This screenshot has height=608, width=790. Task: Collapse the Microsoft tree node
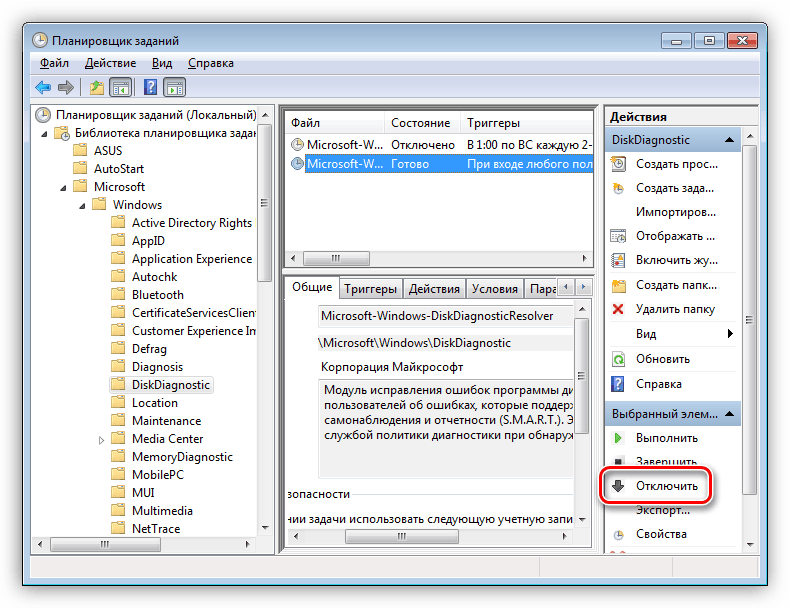(x=63, y=188)
